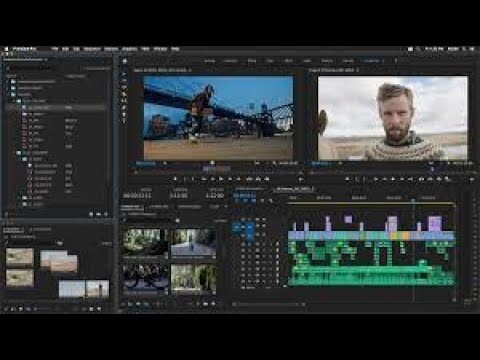Toggle Linked Selection in the Timeline header

pyautogui.click(x=254, y=201)
